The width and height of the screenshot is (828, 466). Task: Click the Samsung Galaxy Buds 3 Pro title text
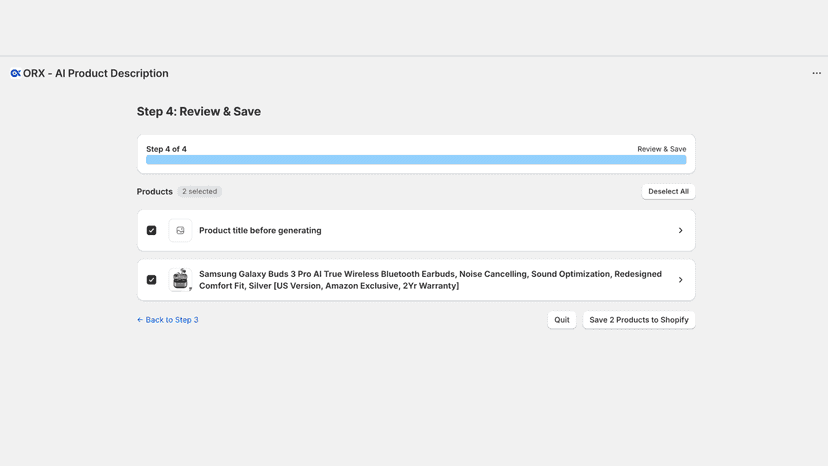430,279
